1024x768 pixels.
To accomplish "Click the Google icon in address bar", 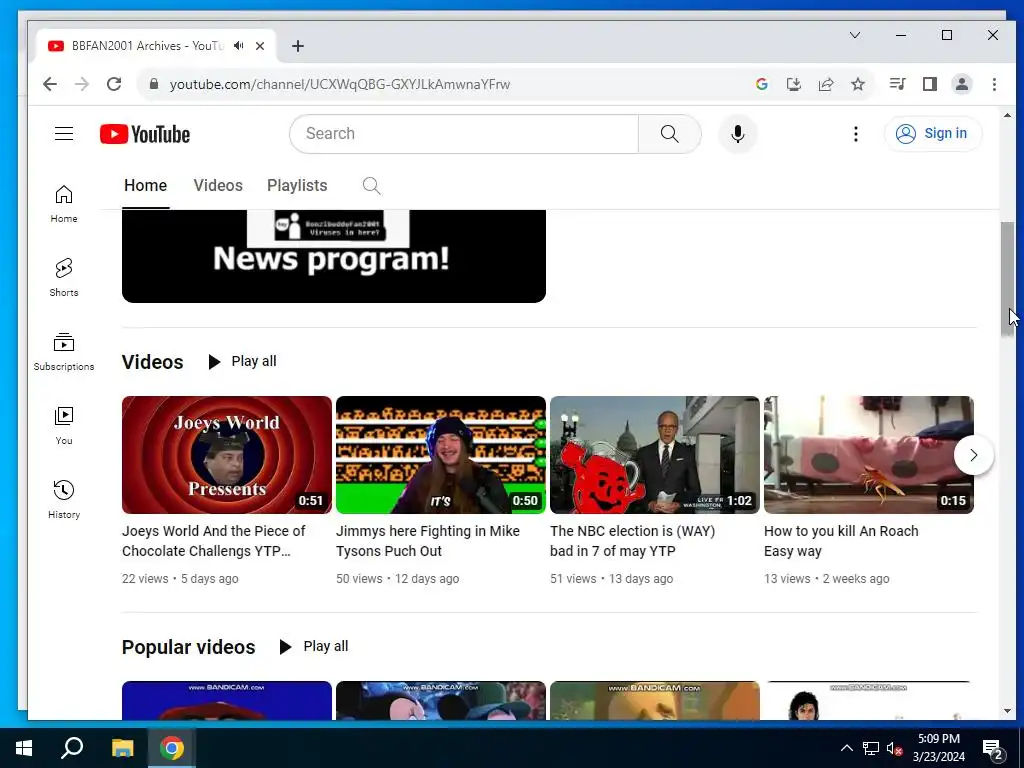I will click(761, 84).
